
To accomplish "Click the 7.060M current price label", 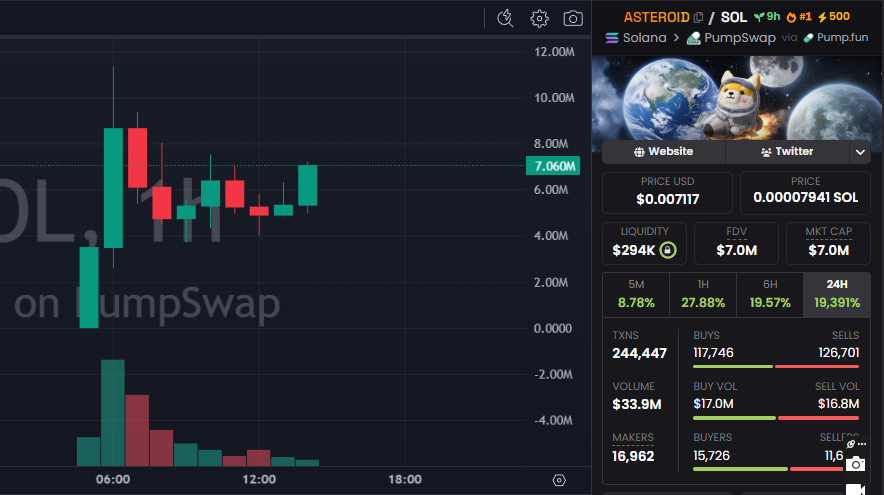I will [553, 166].
